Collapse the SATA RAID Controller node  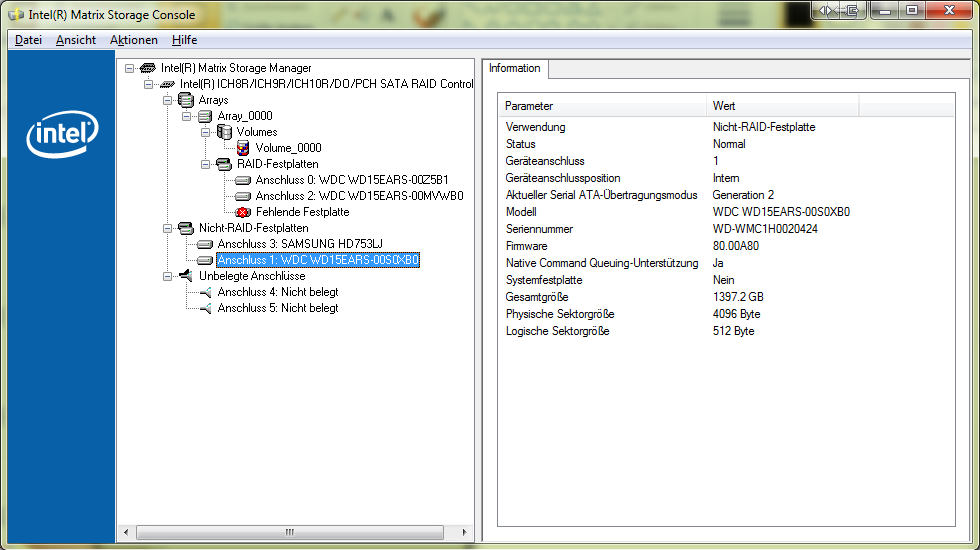(x=148, y=84)
